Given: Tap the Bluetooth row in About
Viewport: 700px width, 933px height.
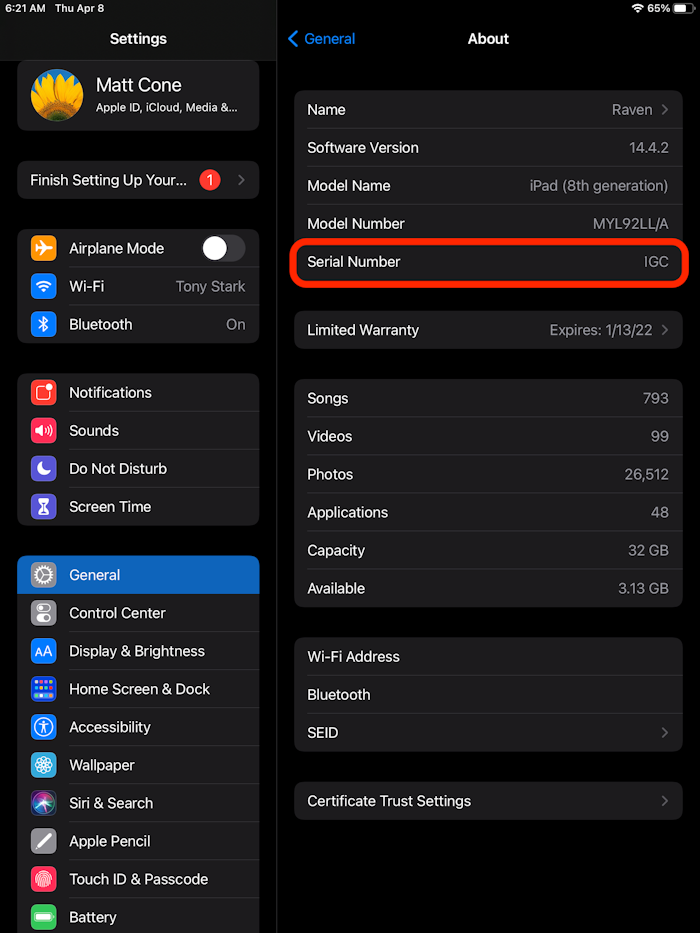Looking at the screenshot, I should click(x=488, y=695).
